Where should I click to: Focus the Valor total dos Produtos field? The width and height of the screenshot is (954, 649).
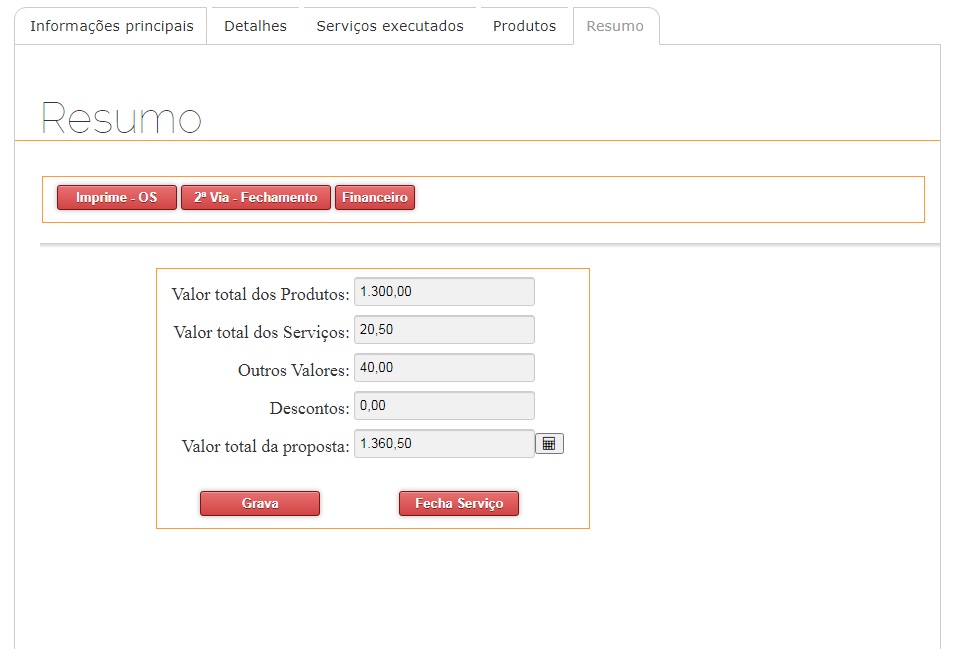pyautogui.click(x=444, y=291)
